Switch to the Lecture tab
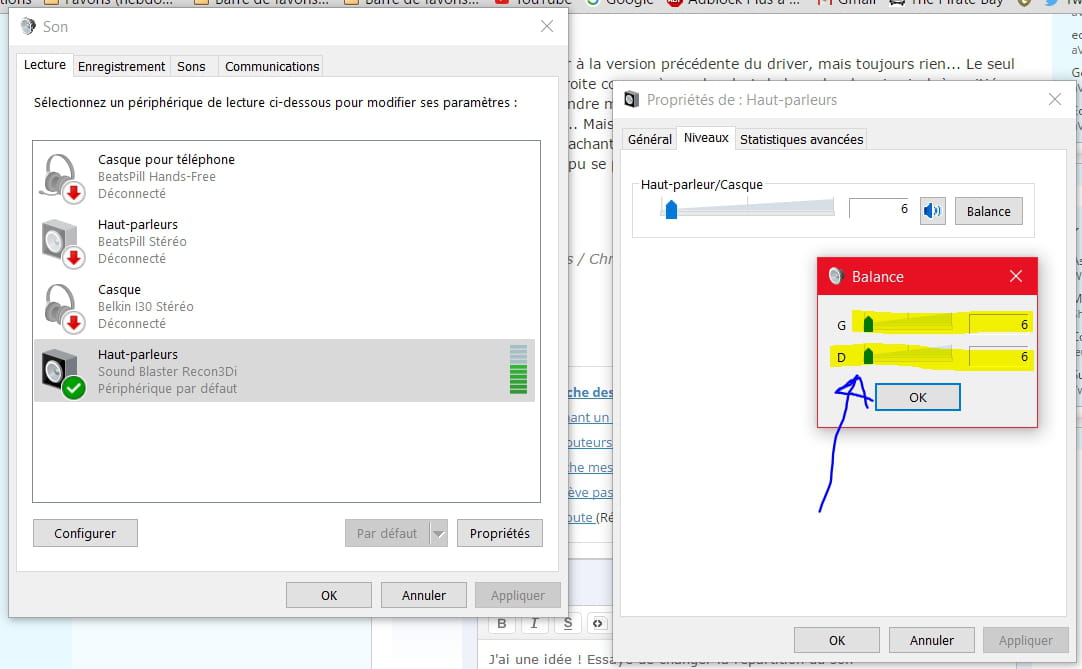The width and height of the screenshot is (1082, 669). click(45, 65)
